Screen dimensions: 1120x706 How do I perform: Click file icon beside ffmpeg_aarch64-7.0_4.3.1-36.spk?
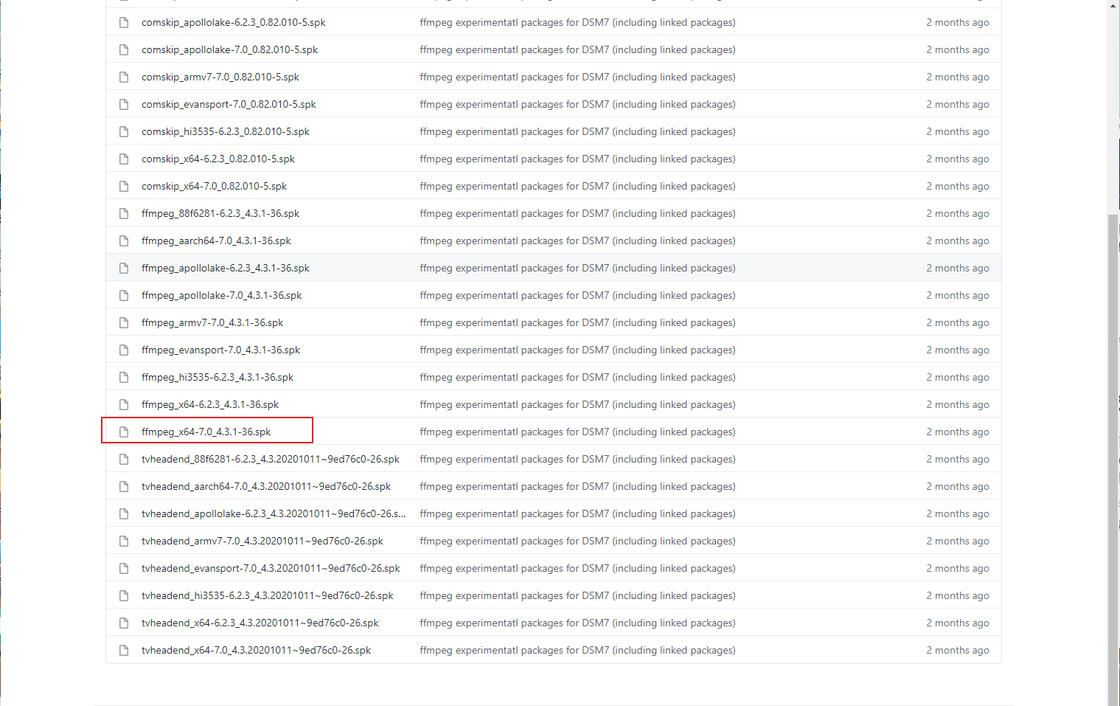(x=124, y=241)
